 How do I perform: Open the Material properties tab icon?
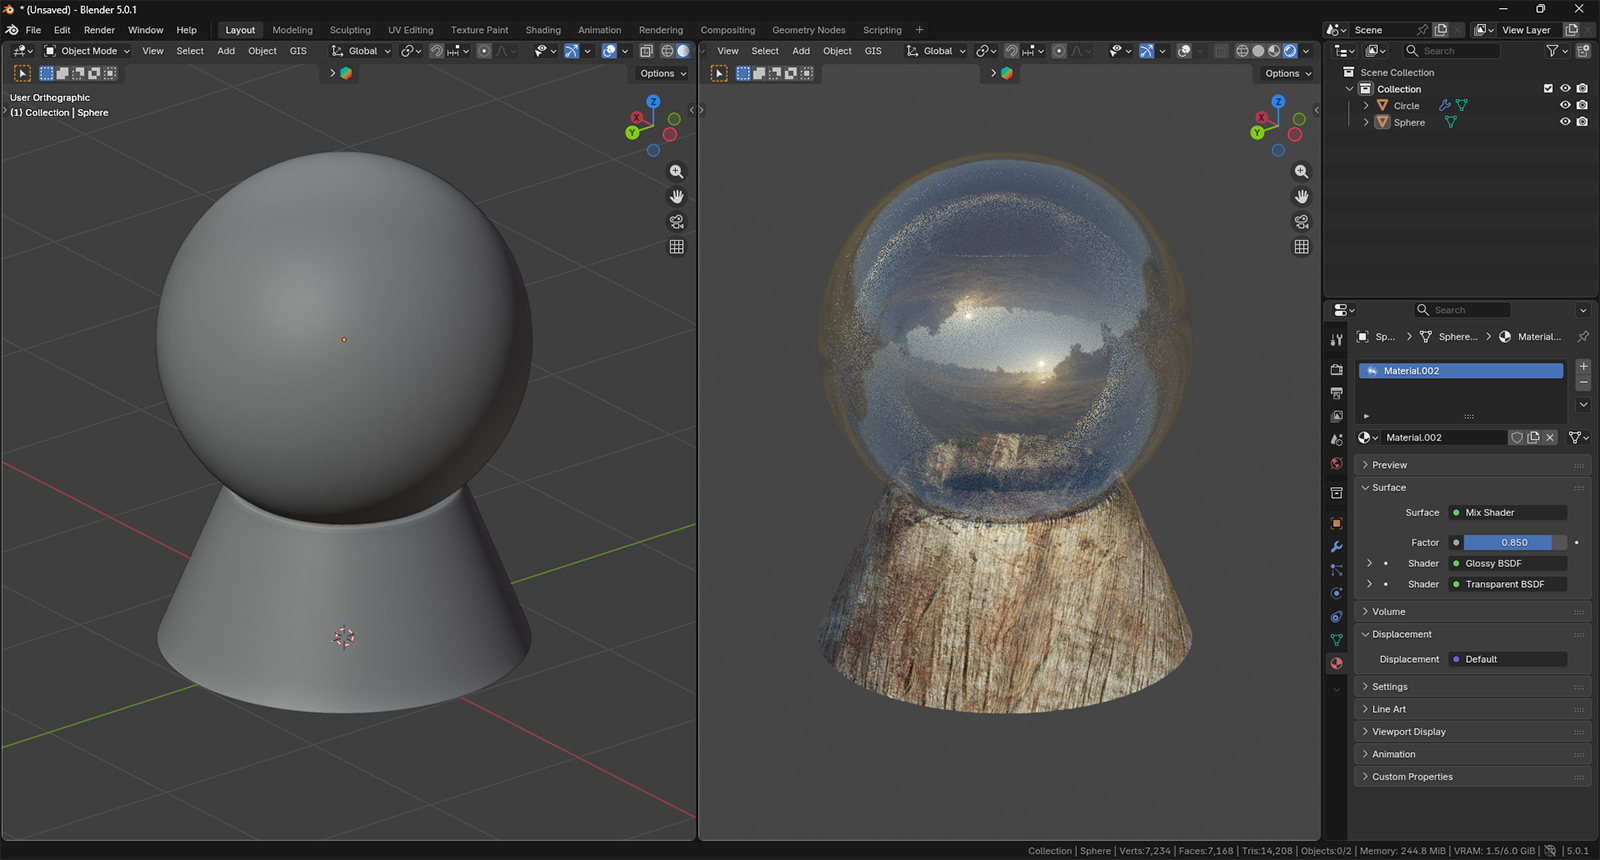pos(1336,663)
